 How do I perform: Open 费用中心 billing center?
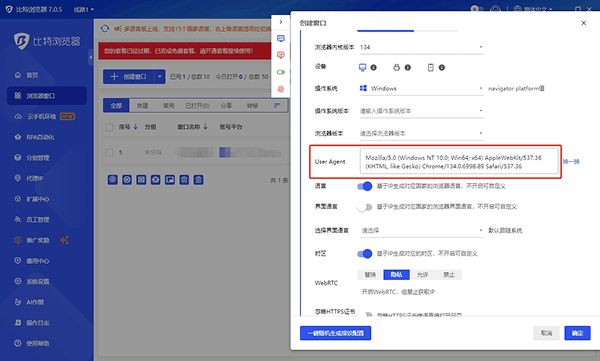(32, 261)
